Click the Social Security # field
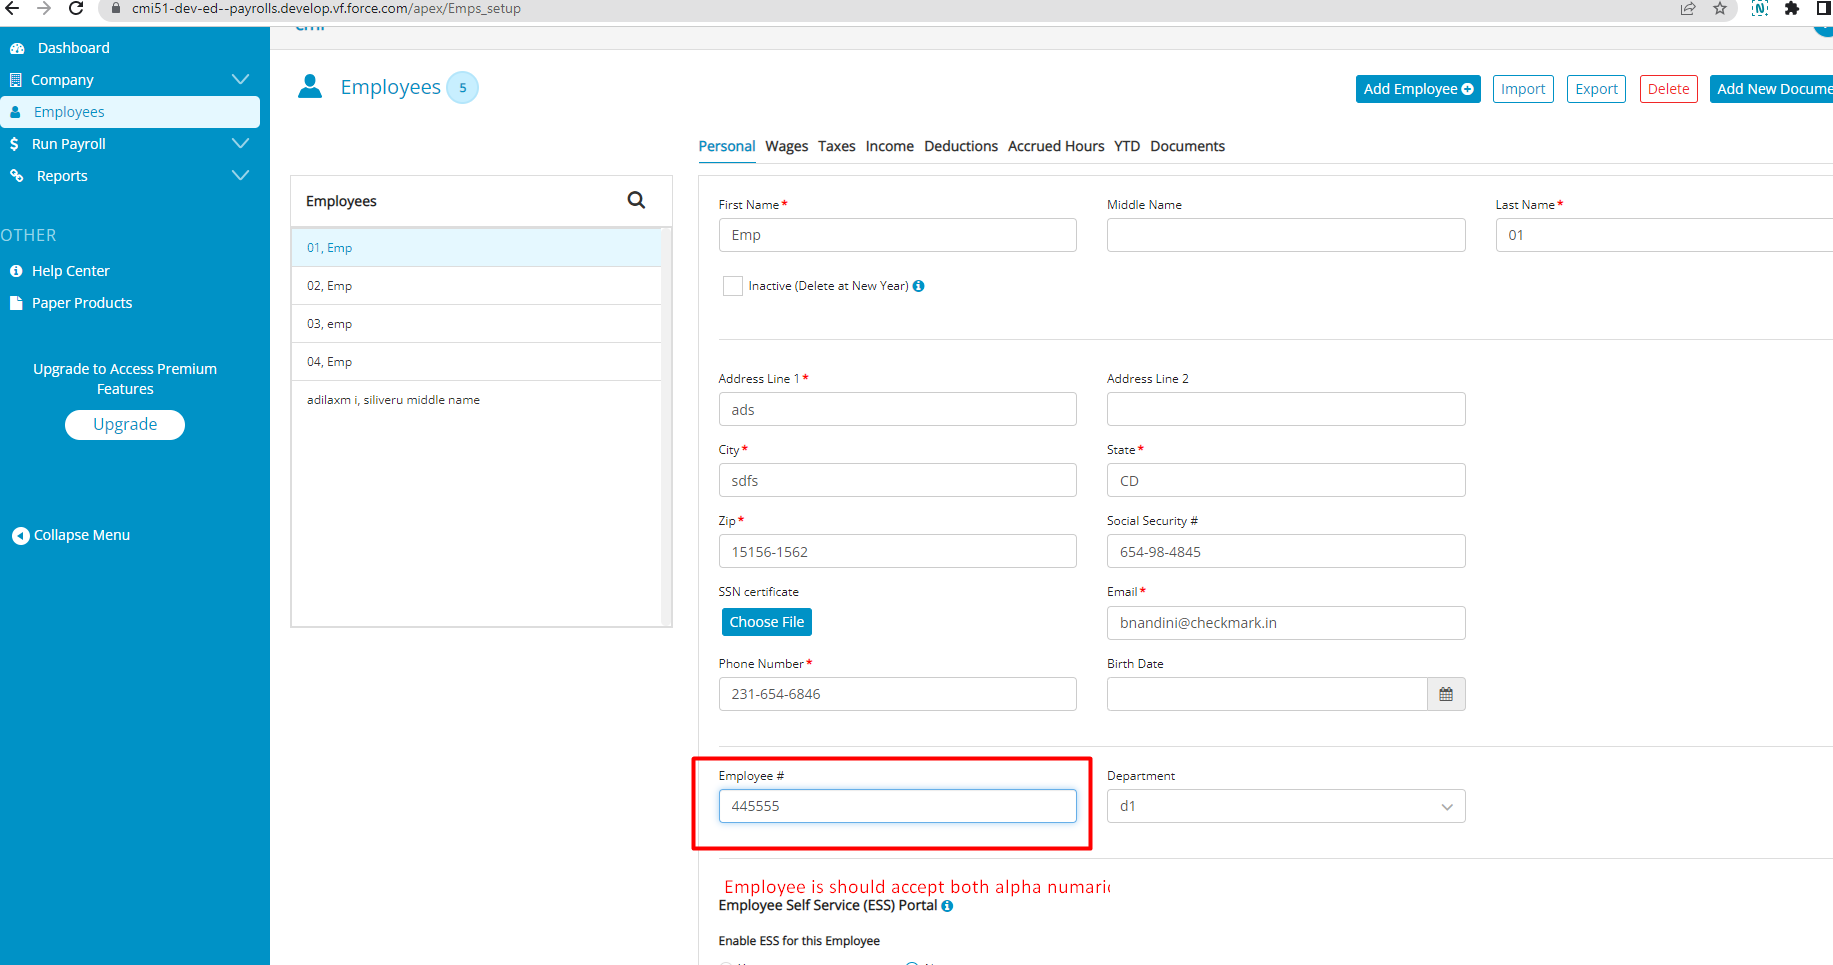 pyautogui.click(x=1286, y=551)
